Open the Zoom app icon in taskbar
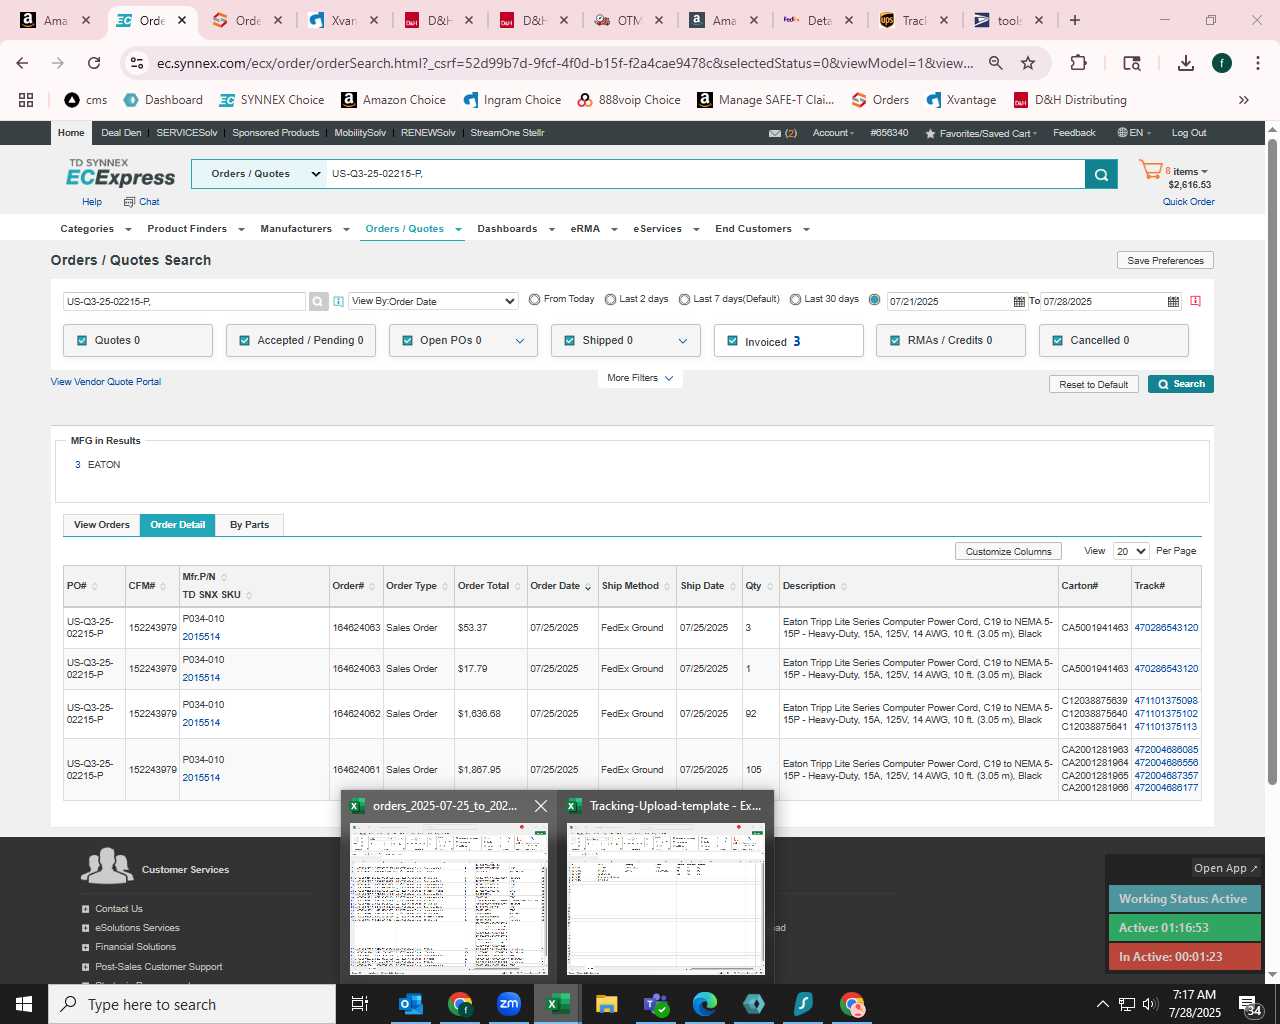This screenshot has width=1280, height=1024. 509,1004
